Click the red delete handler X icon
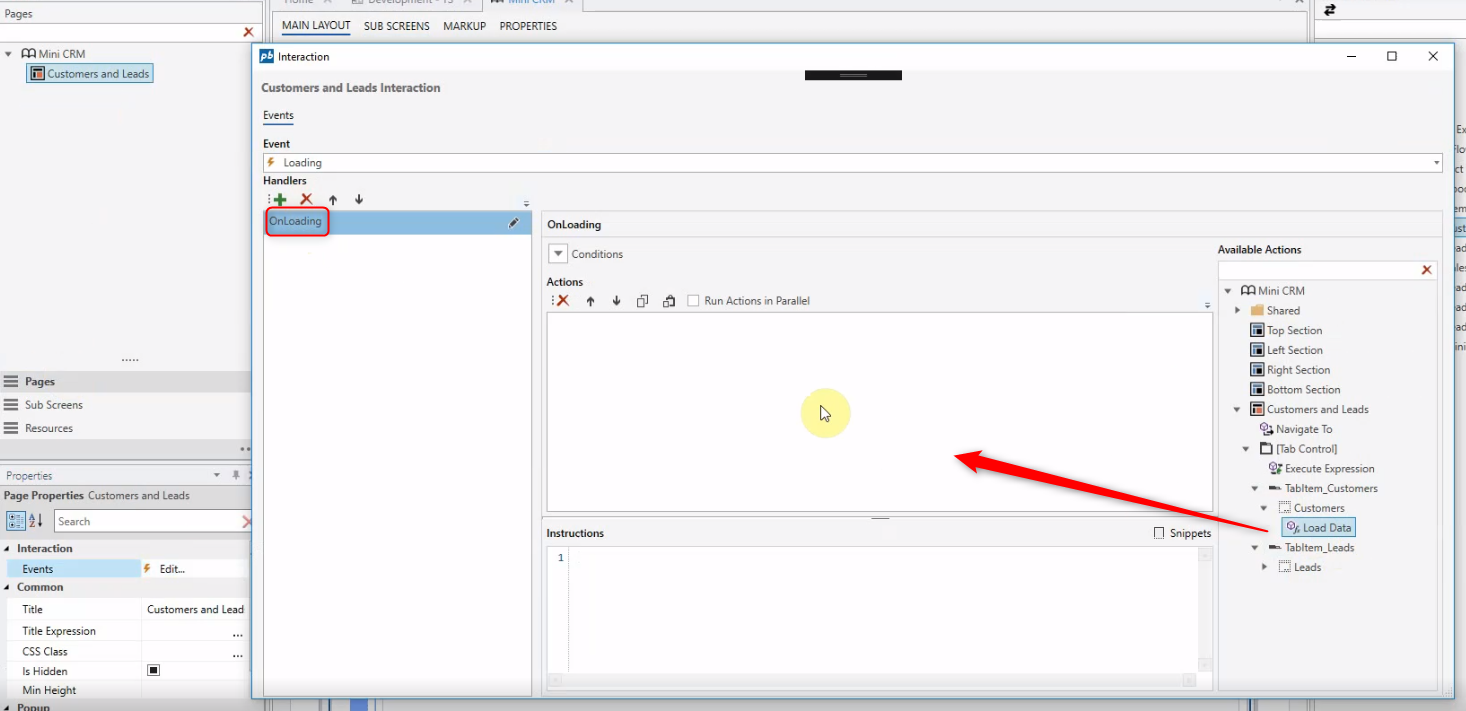This screenshot has height=711, width=1466. tap(307, 200)
